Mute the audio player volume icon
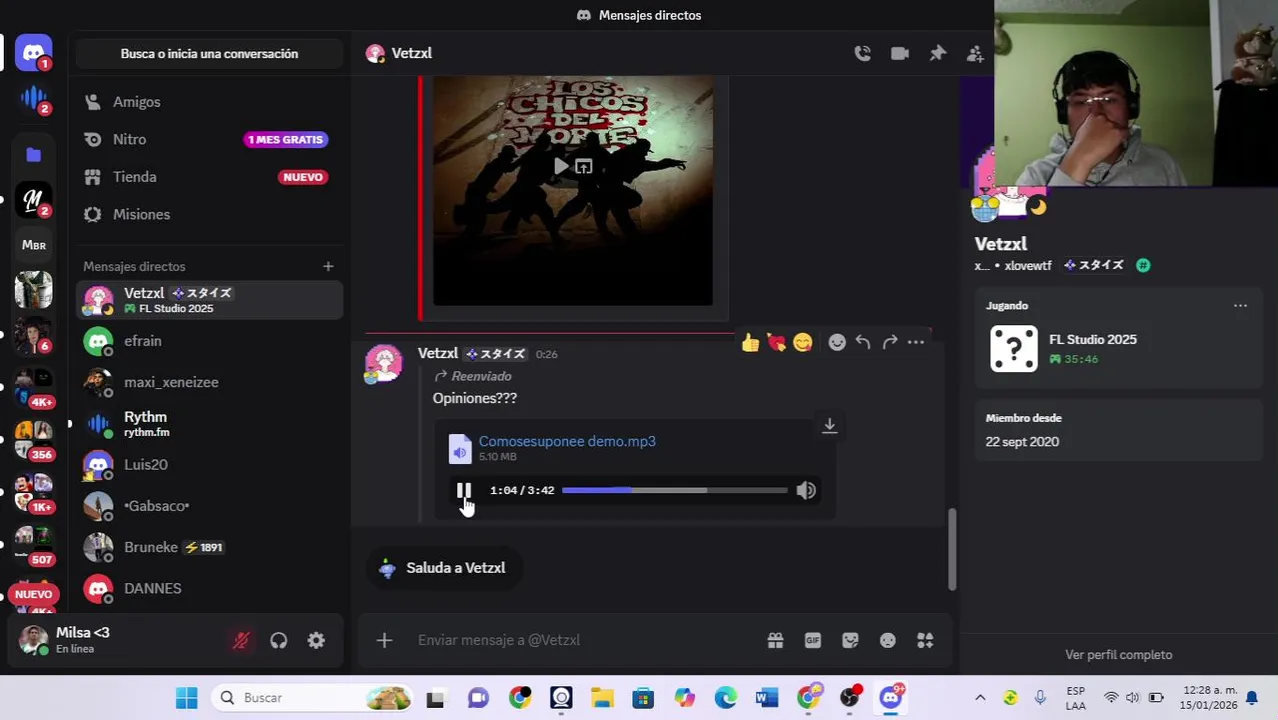Viewport: 1278px width, 720px height. click(x=806, y=490)
